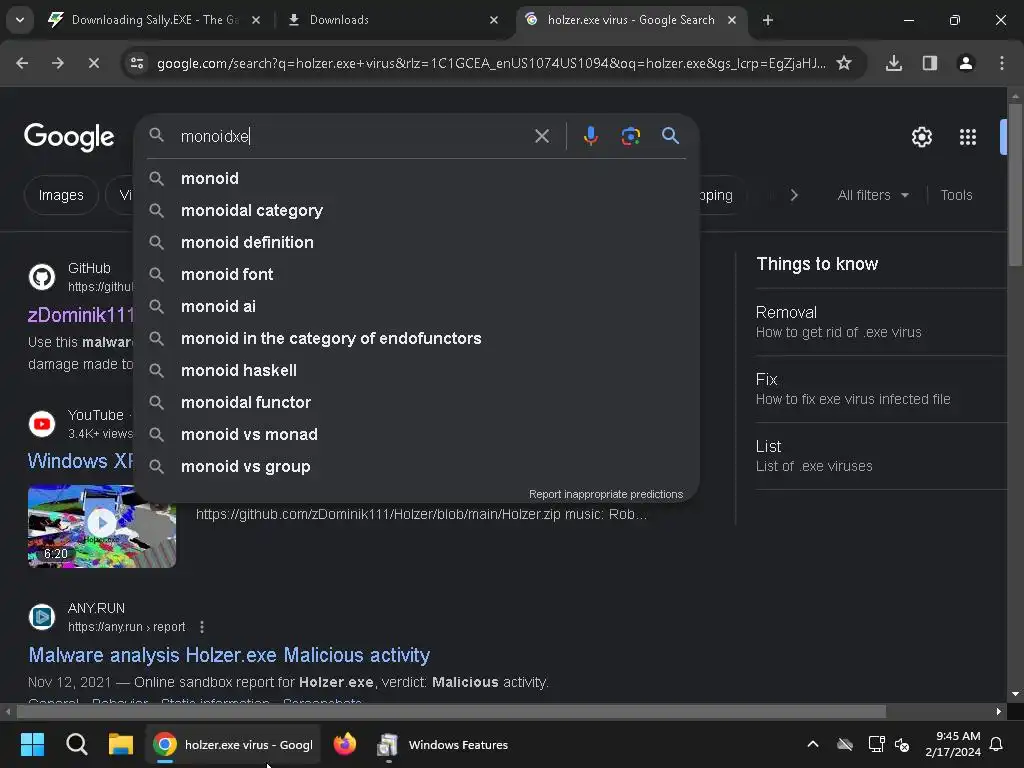Select suggestion 'monoidal functor'
Image resolution: width=1024 pixels, height=768 pixels.
[x=416, y=402]
